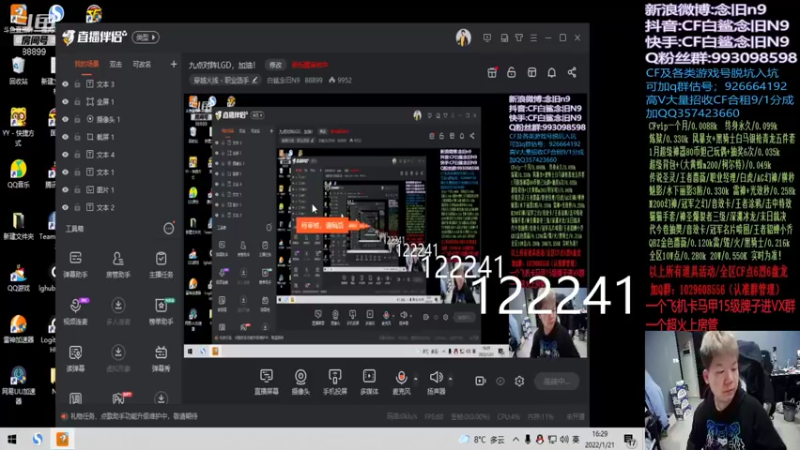Toggle visibility of 截屏 1 source
800x450 pixels.
click(65, 137)
